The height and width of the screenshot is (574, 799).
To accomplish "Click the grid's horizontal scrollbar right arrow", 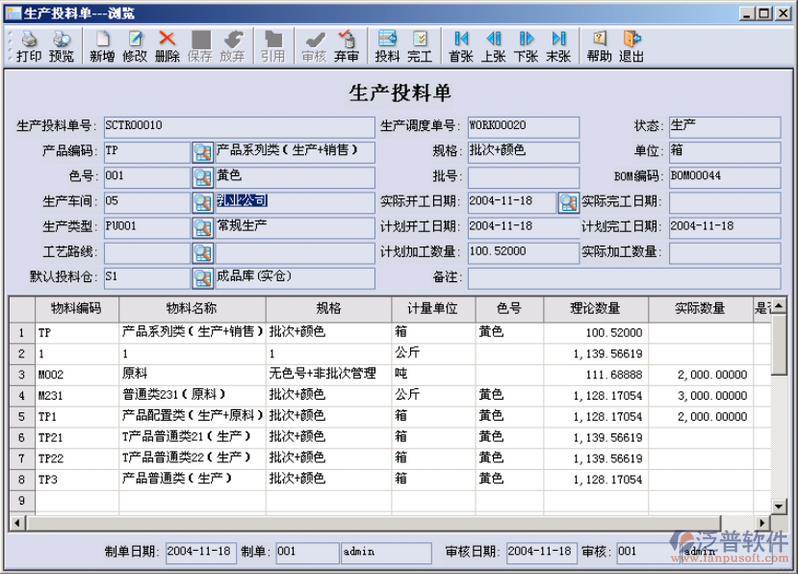I will (763, 523).
